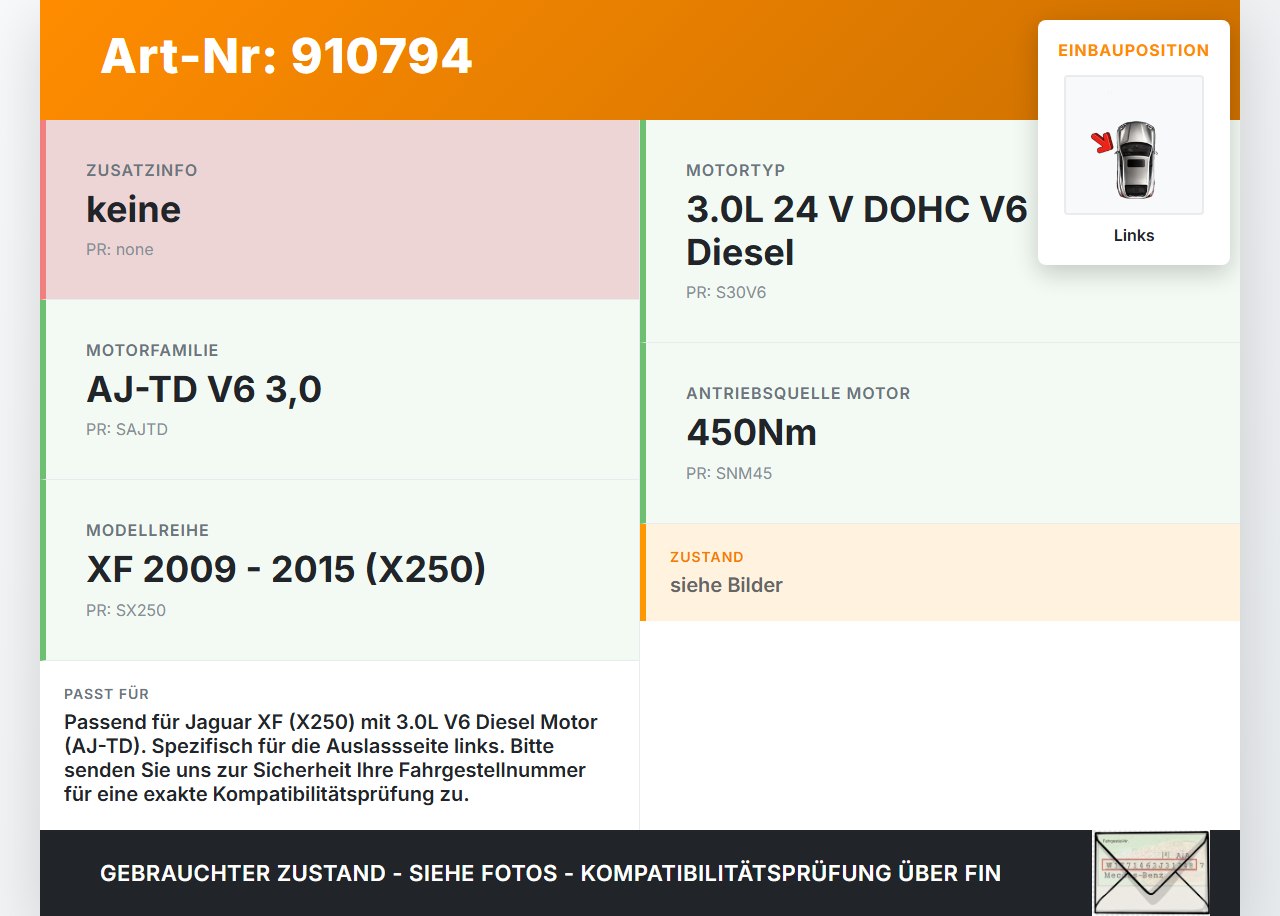Click the Motortyp 3.0L 24 V DOHC V6 Diesel value

point(857,231)
